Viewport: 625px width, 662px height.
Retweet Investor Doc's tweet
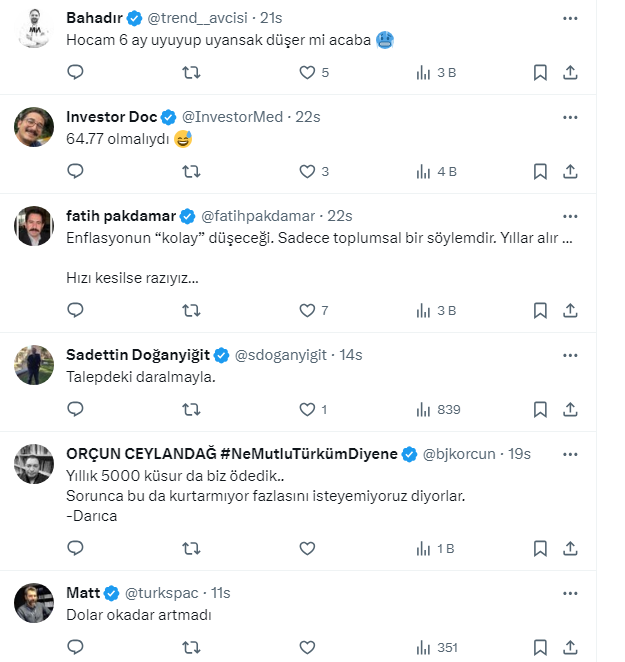coord(191,171)
